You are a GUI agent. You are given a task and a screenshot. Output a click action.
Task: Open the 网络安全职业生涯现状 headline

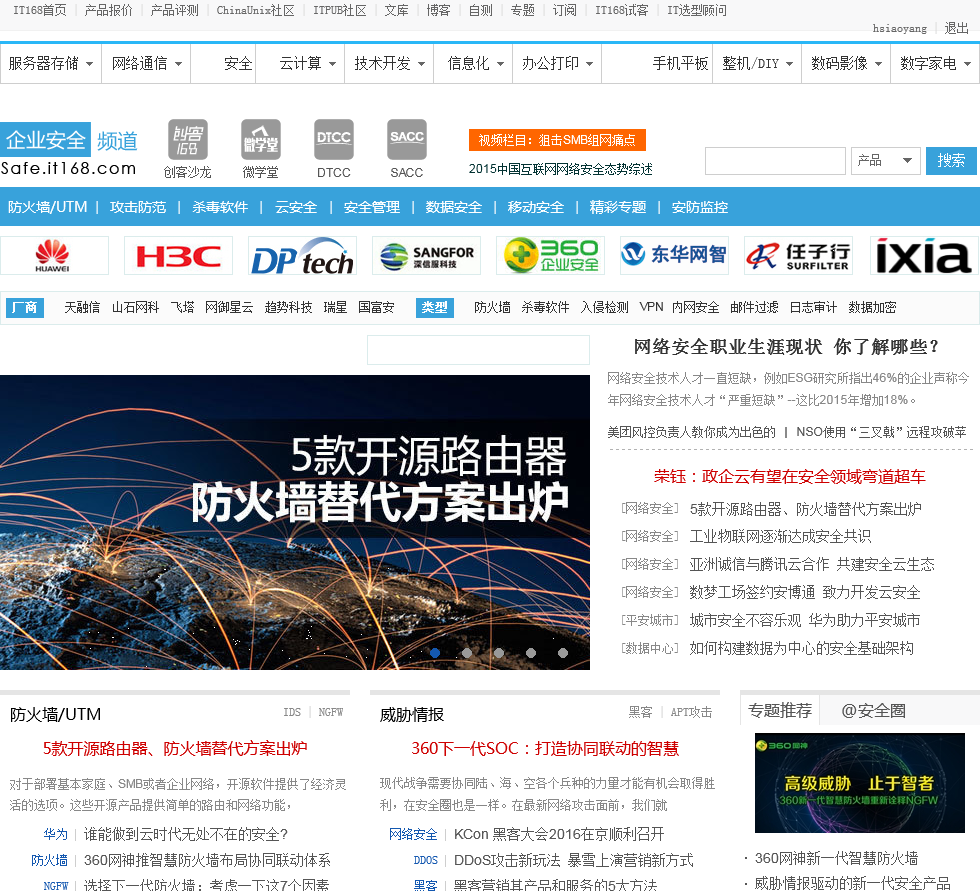click(x=786, y=347)
